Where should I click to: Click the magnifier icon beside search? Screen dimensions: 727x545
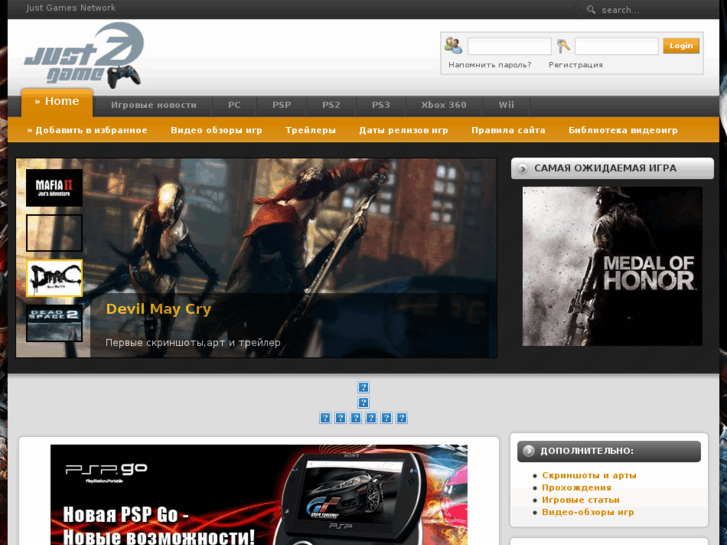click(x=591, y=10)
